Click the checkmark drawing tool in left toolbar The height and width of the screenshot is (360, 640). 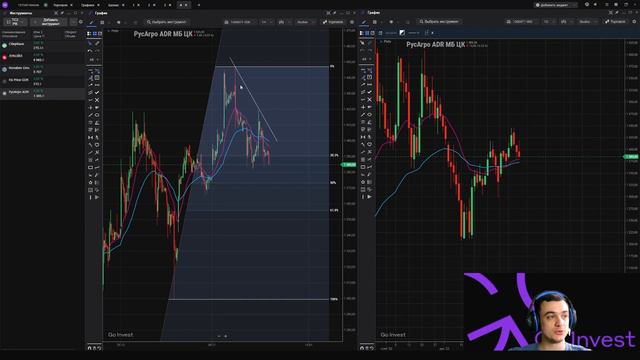point(97,93)
